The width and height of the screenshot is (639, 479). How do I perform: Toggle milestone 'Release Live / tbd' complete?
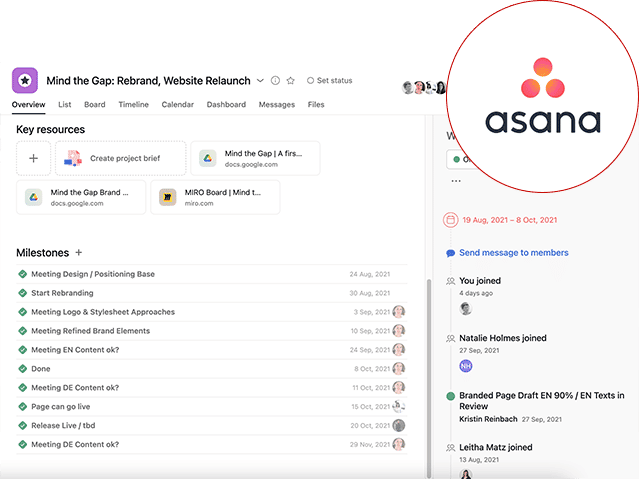[22, 426]
